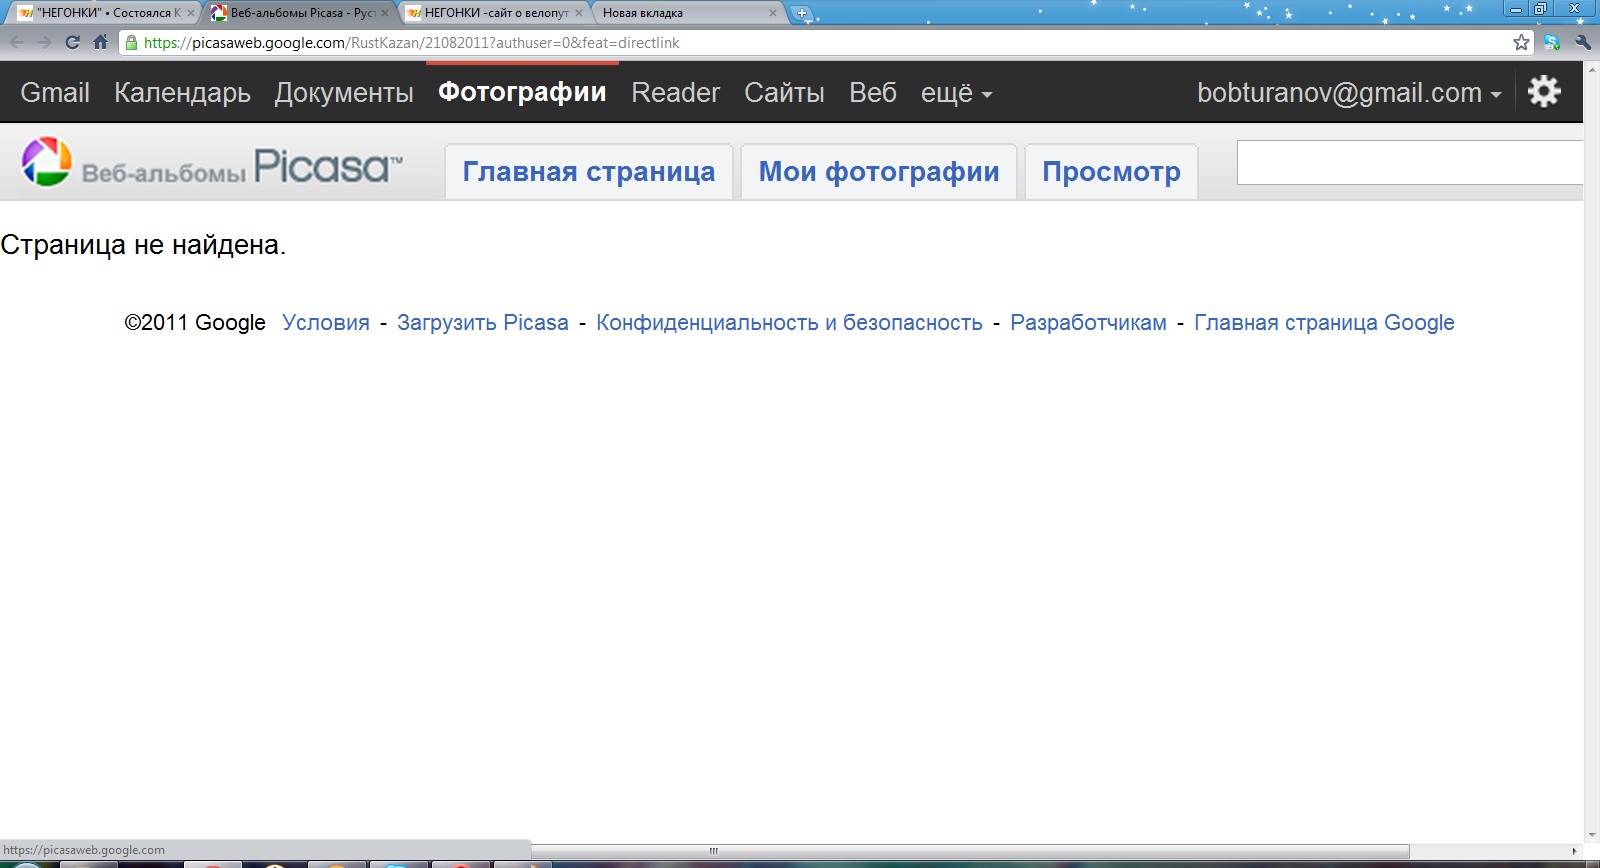Click the browser reload icon

click(72, 42)
